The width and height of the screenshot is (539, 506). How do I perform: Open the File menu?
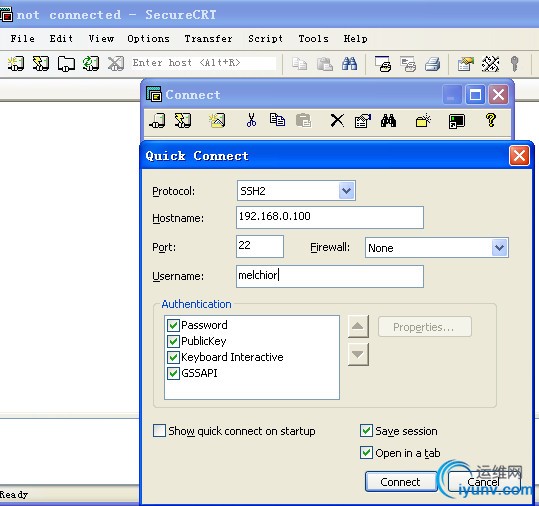point(22,38)
